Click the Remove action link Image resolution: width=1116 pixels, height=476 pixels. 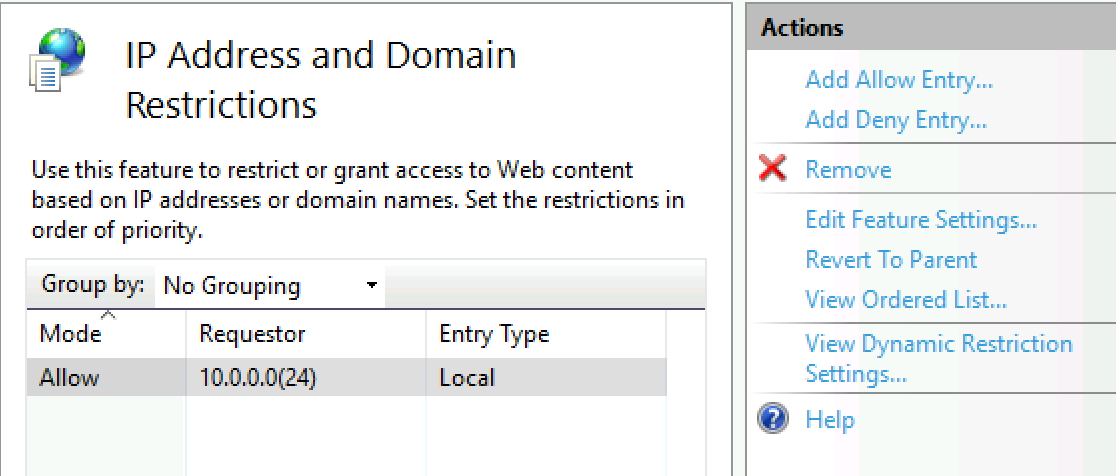pyautogui.click(x=848, y=170)
